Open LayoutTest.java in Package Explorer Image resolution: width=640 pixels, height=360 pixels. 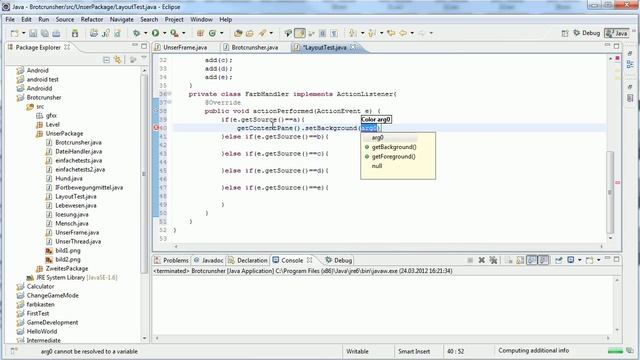click(76, 196)
